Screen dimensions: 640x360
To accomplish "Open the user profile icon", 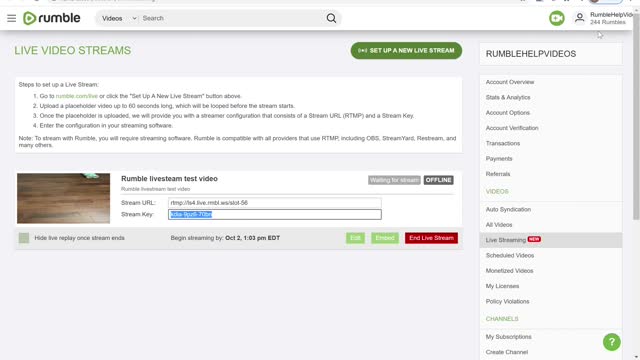I will [580, 18].
